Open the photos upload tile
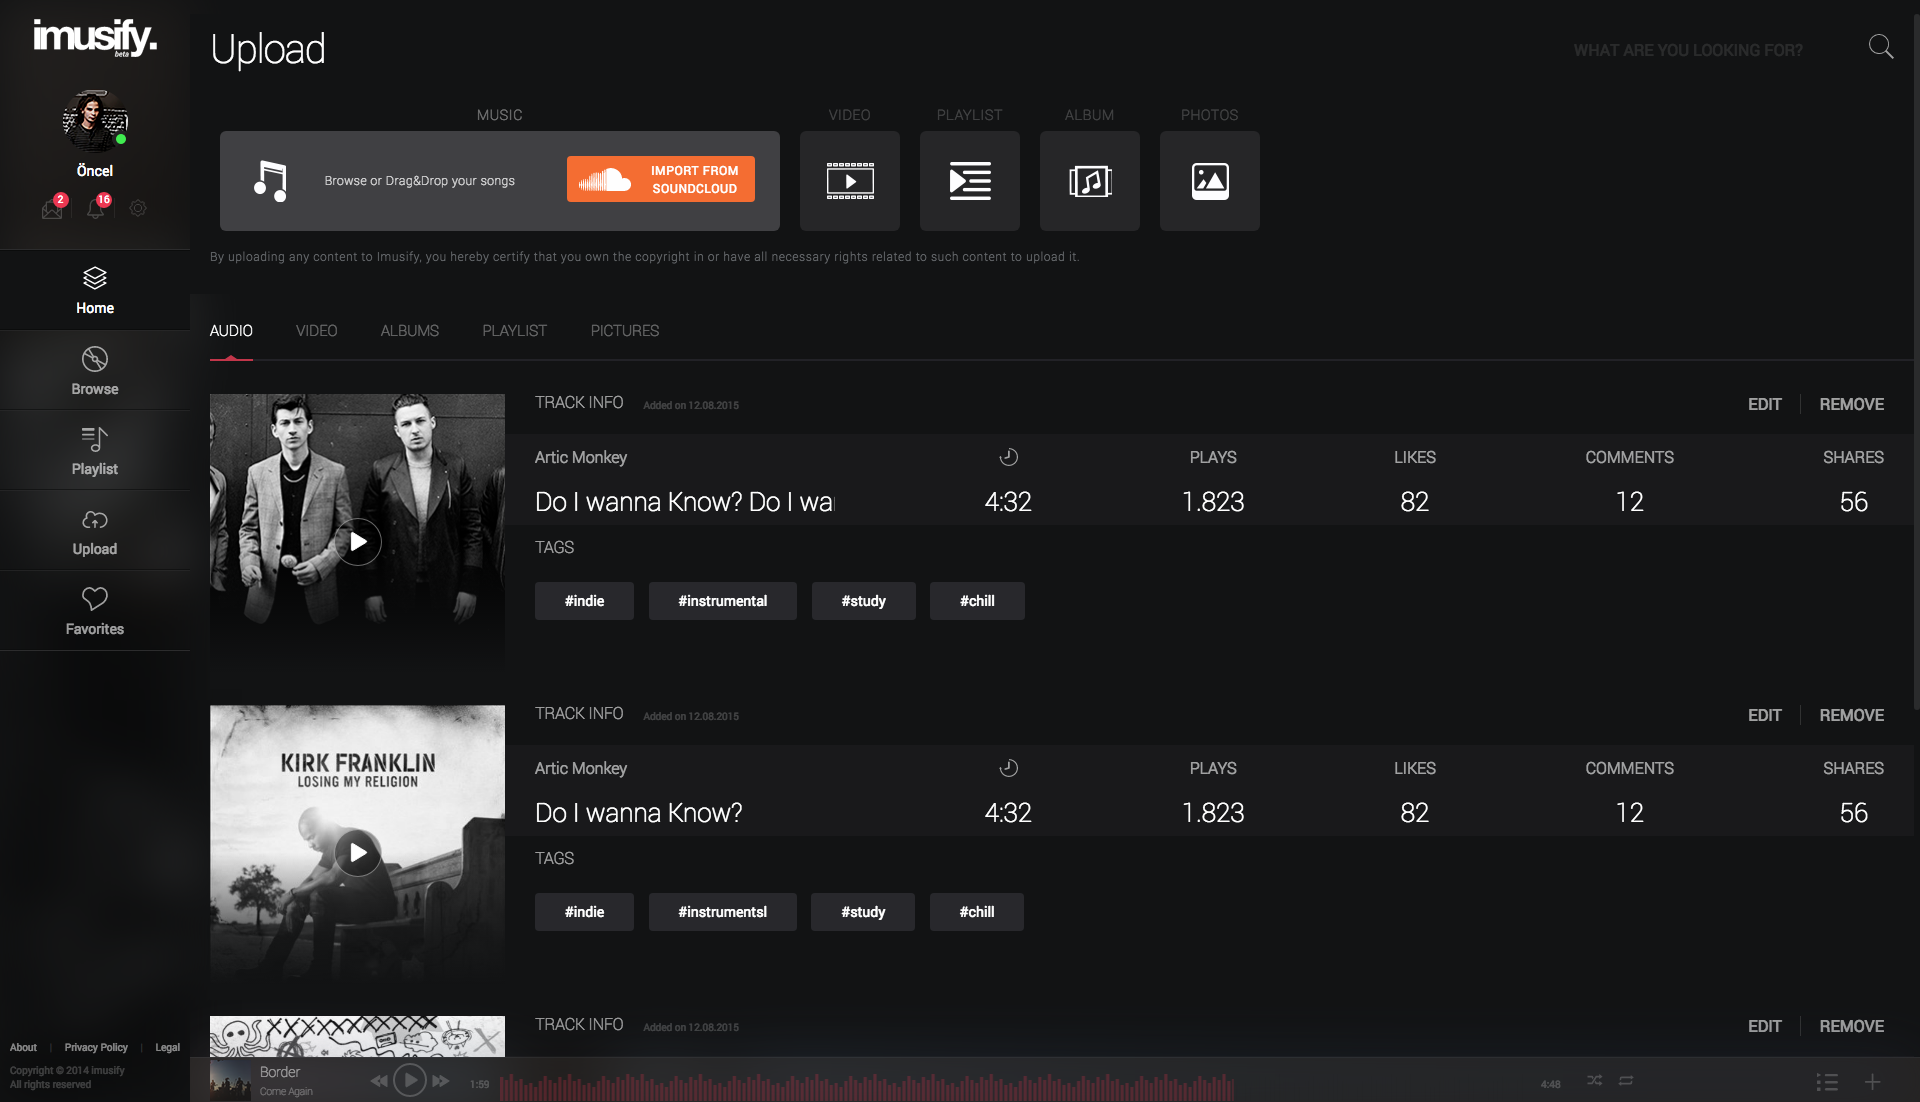This screenshot has height=1102, width=1920. click(x=1209, y=181)
